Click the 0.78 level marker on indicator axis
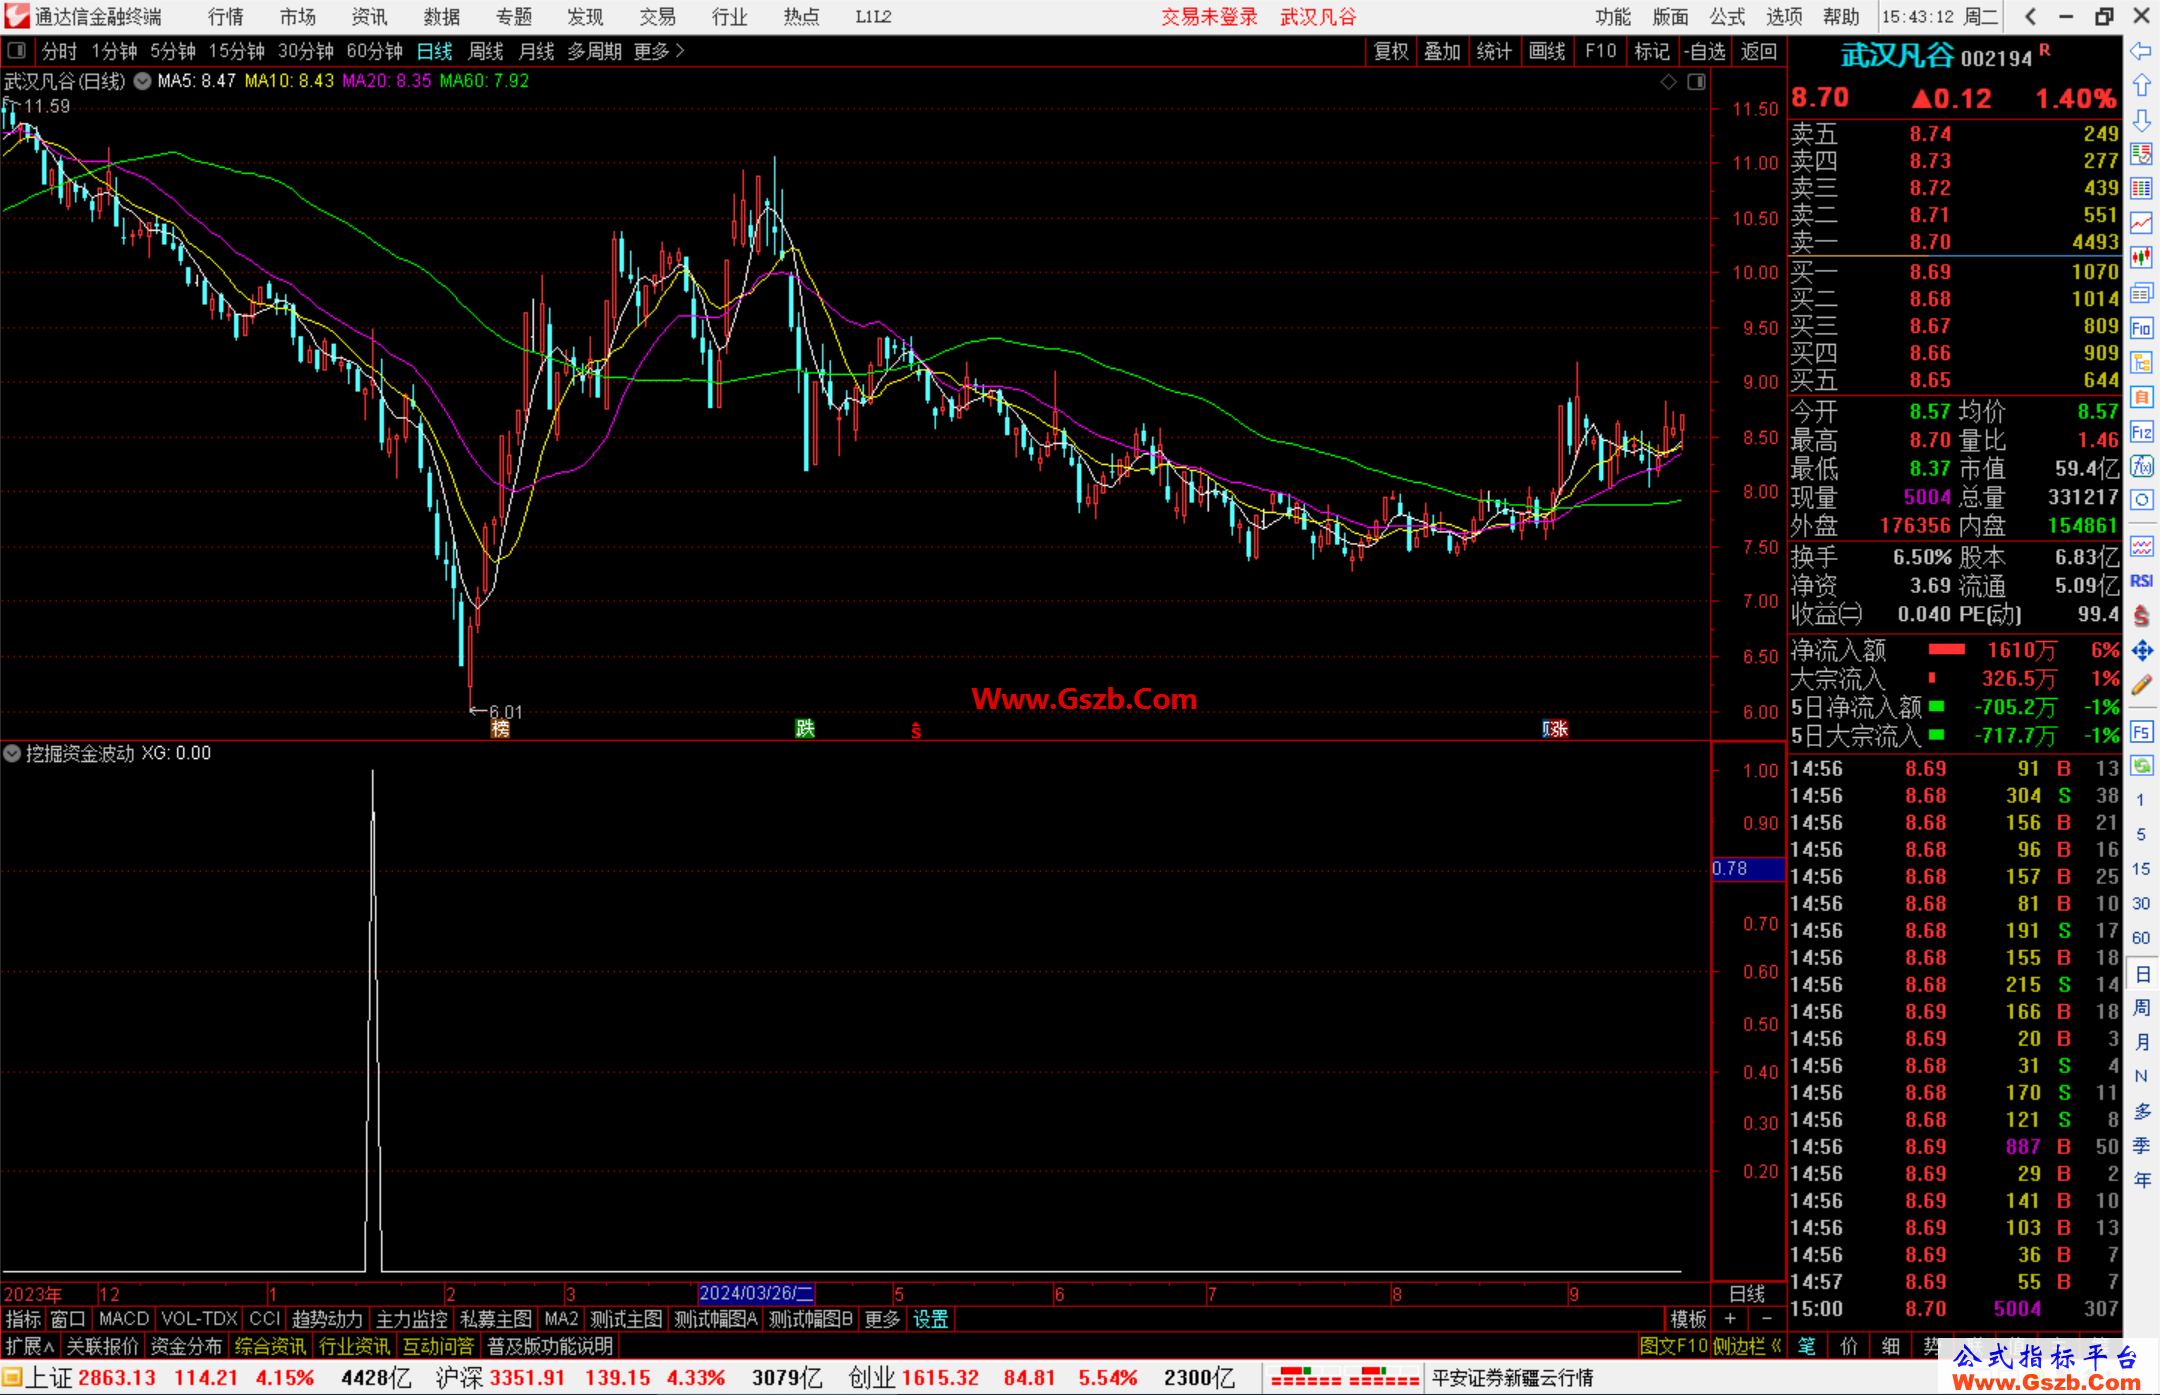Image resolution: width=2160 pixels, height=1395 pixels. point(1747,869)
